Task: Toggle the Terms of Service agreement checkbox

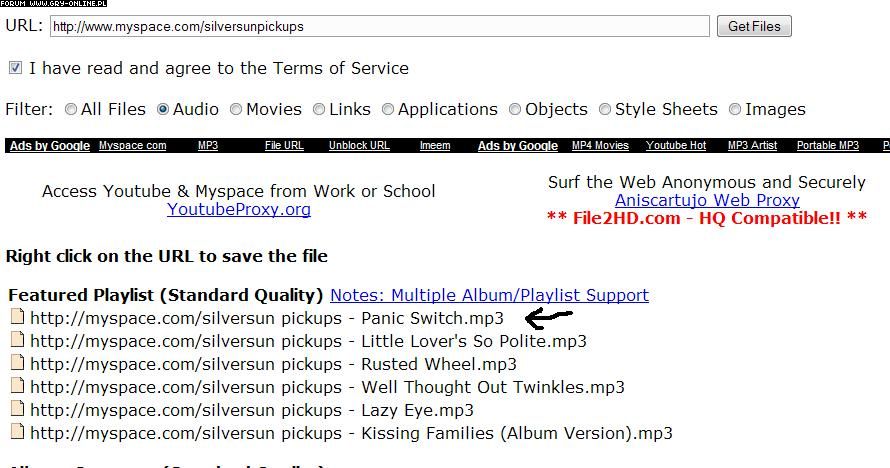Action: [15, 69]
